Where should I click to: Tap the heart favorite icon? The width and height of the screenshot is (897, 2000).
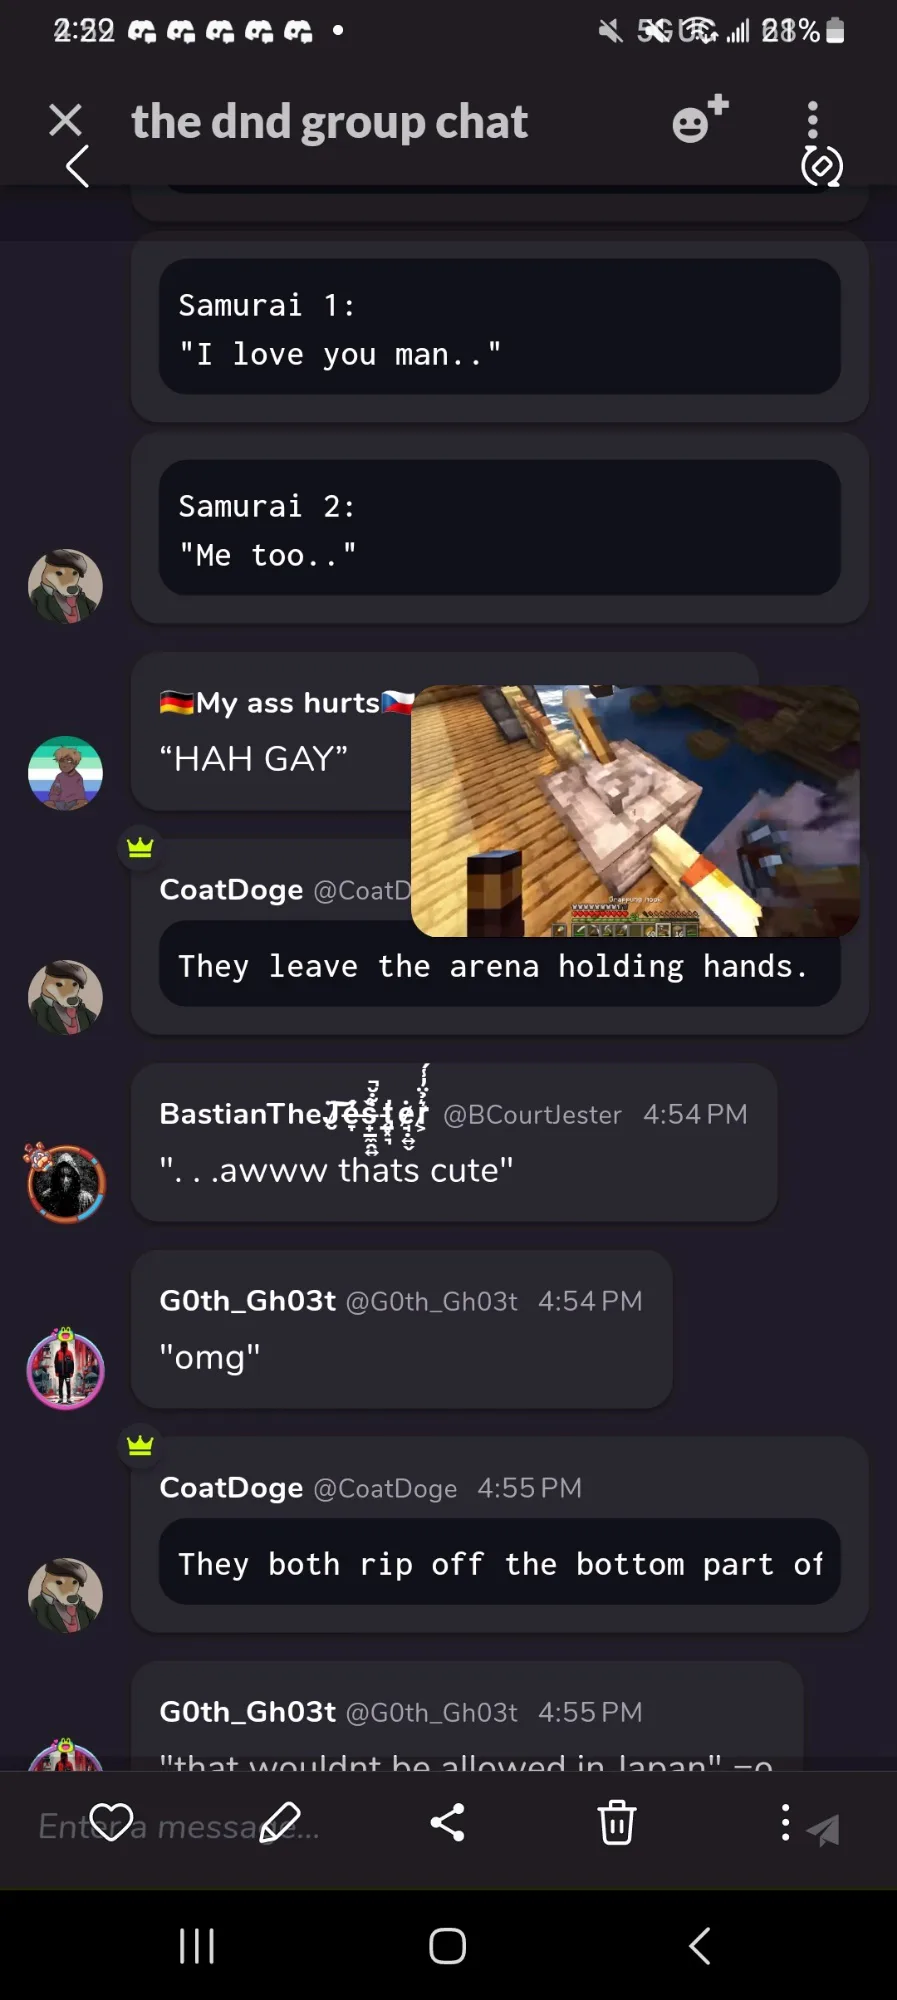[x=111, y=1822]
